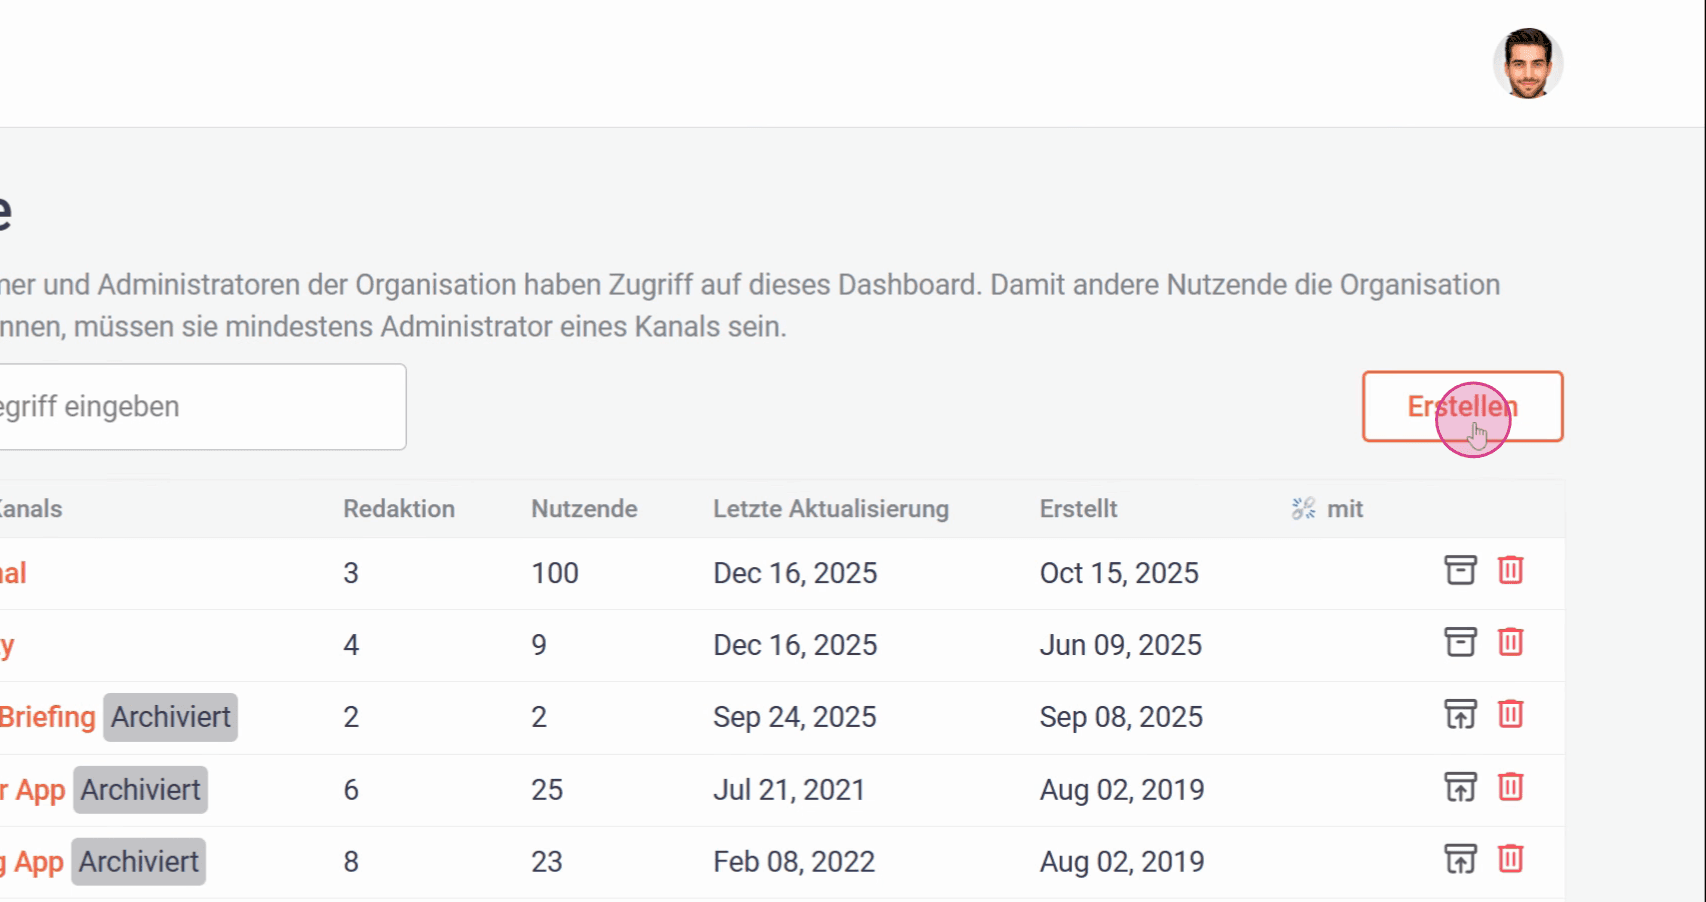Delete the channel created Jun 09, 2025

1510,642
